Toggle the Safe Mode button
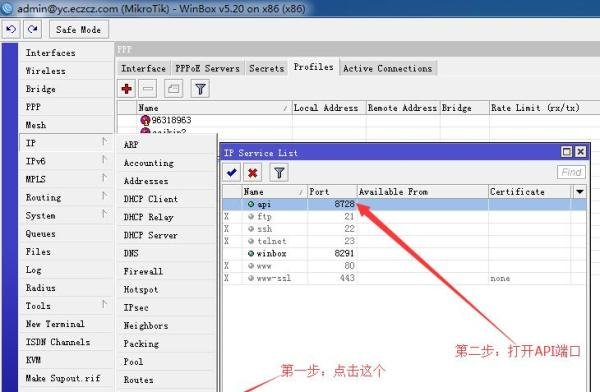This screenshot has width=600, height=392. [x=78, y=29]
